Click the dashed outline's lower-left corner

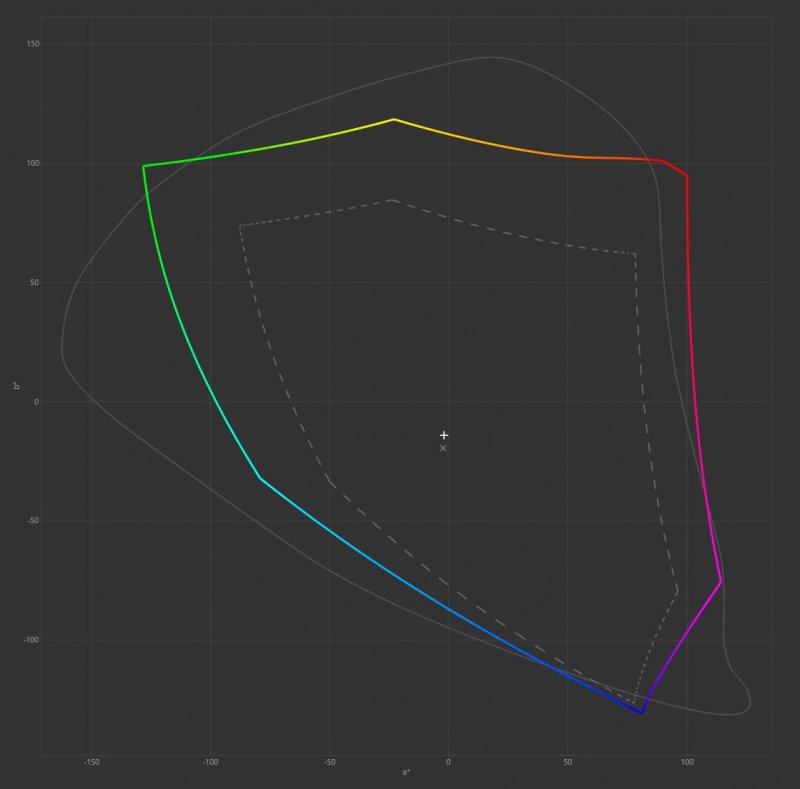pos(329,481)
